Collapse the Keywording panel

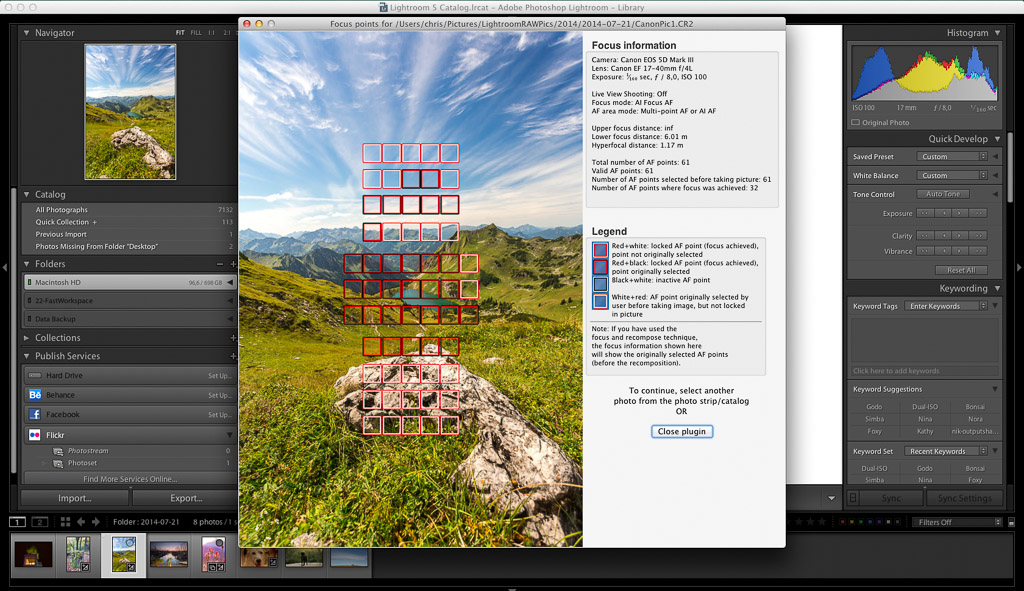click(x=997, y=289)
